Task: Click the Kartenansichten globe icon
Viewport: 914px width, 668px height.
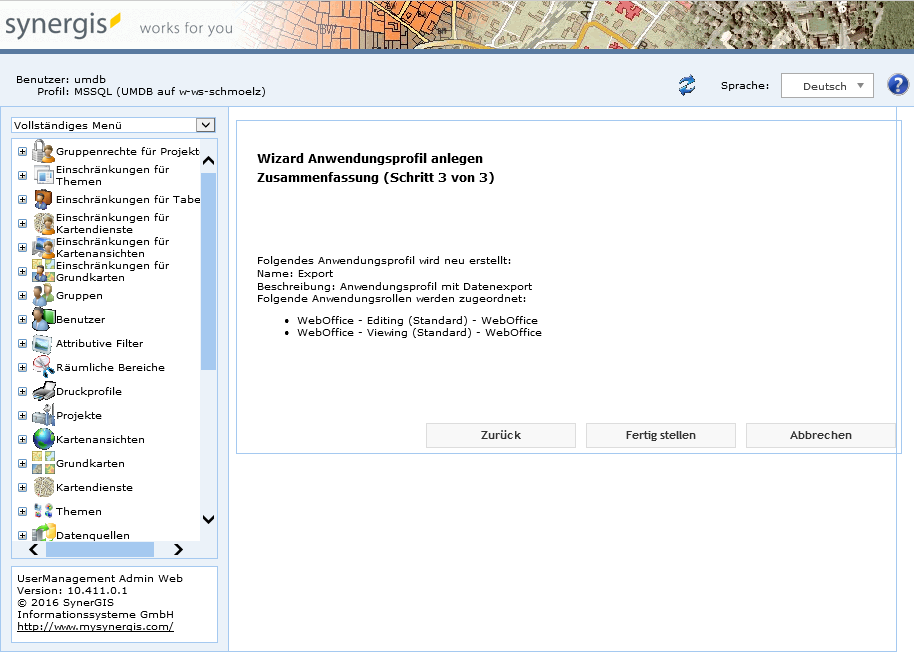Action: point(43,440)
